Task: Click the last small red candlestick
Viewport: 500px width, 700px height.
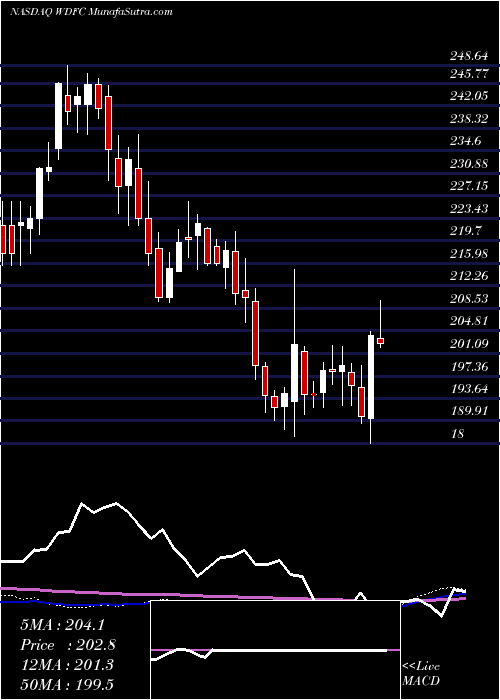Action: click(x=381, y=341)
